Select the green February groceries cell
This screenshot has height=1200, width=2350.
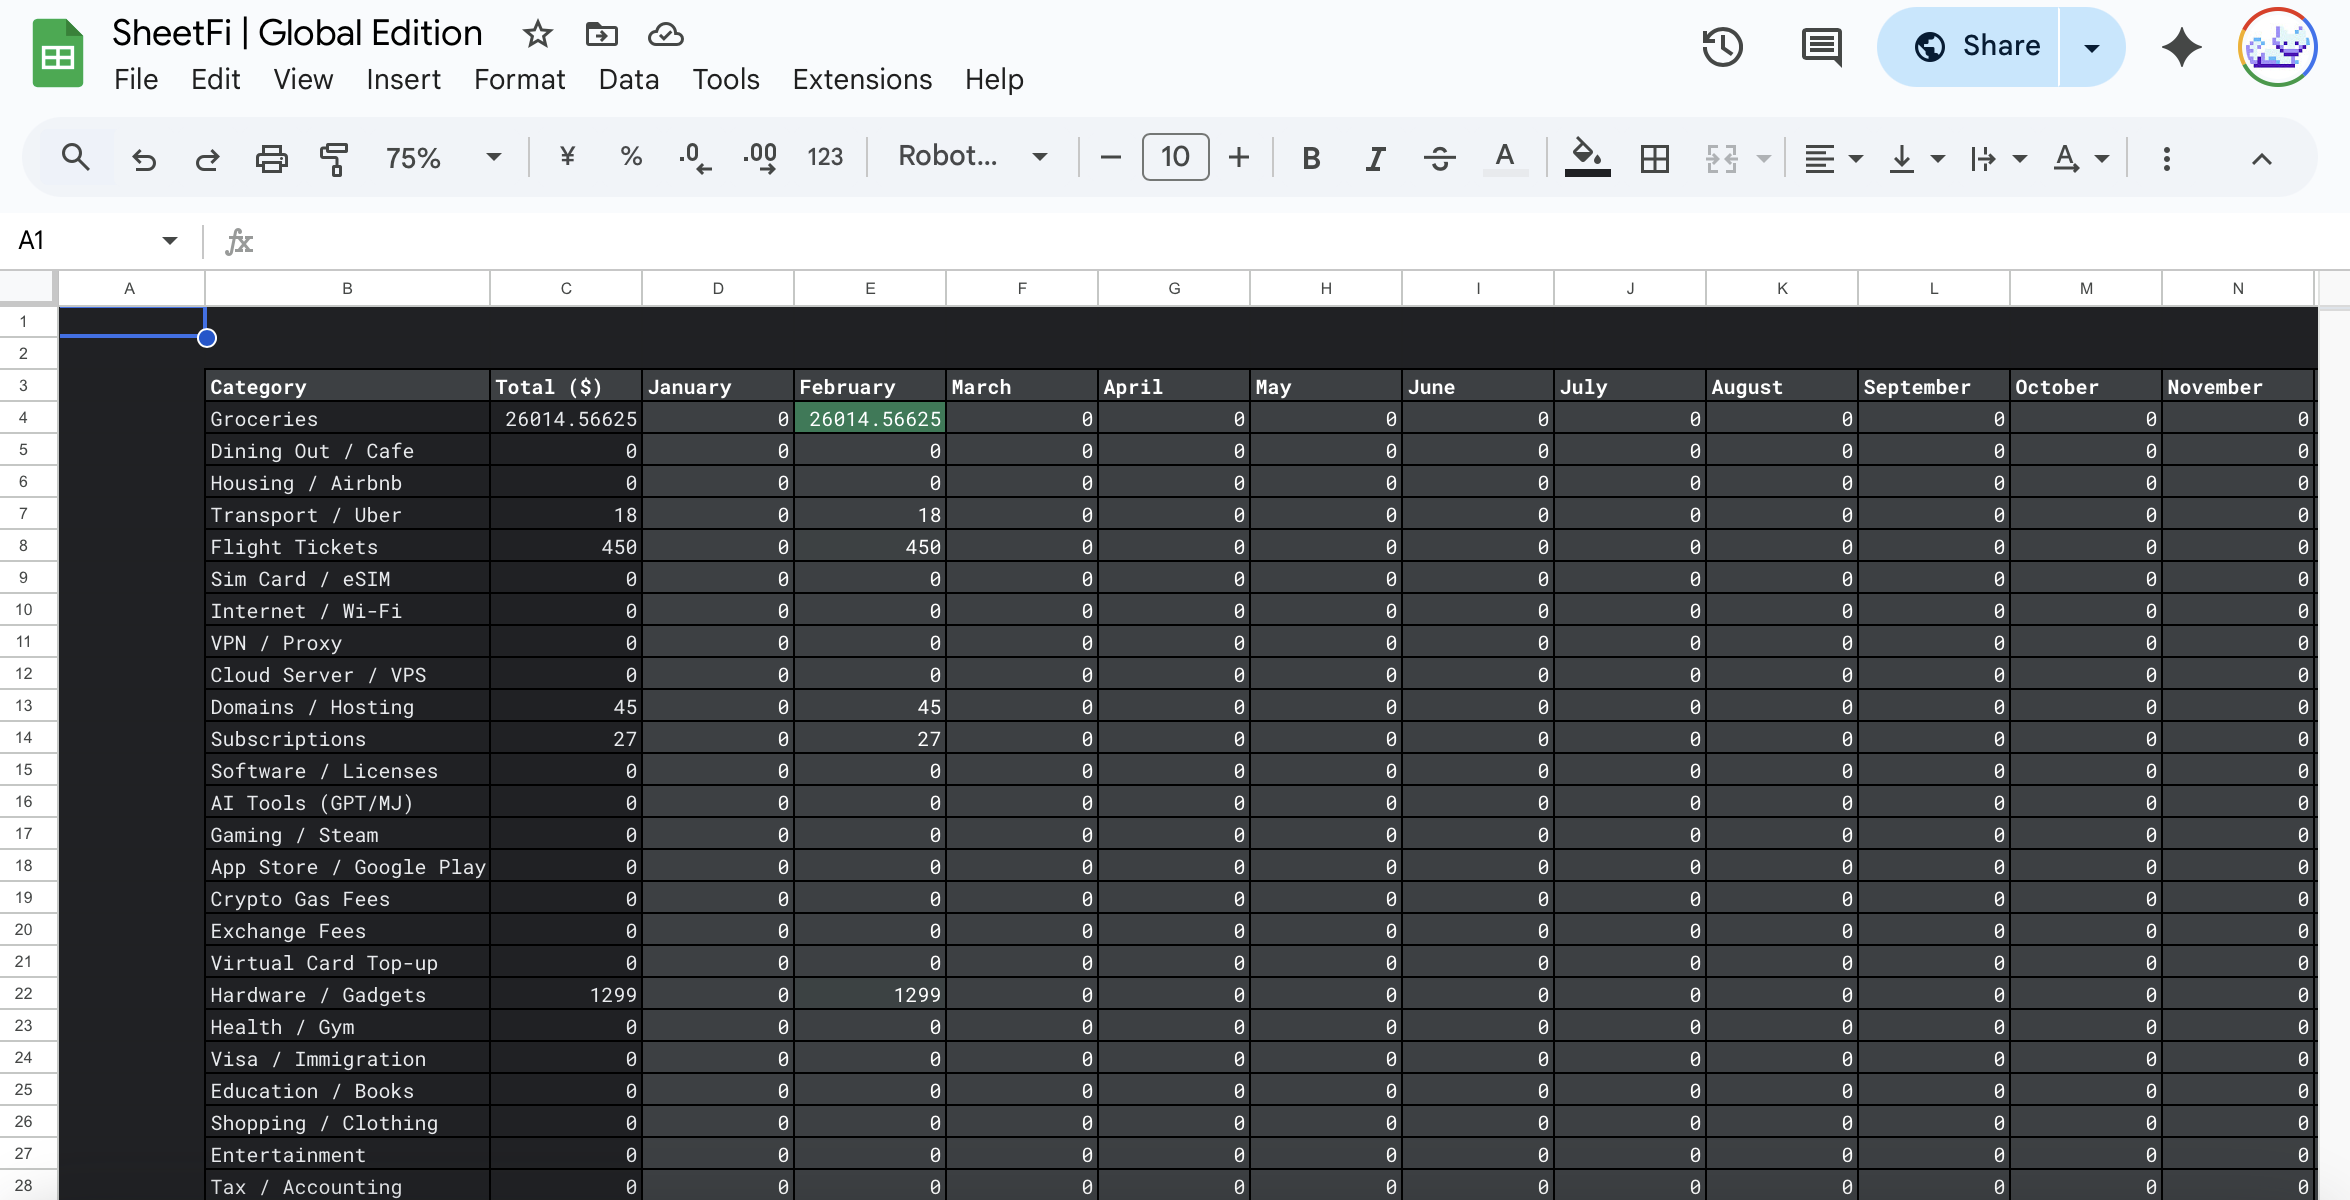[870, 419]
